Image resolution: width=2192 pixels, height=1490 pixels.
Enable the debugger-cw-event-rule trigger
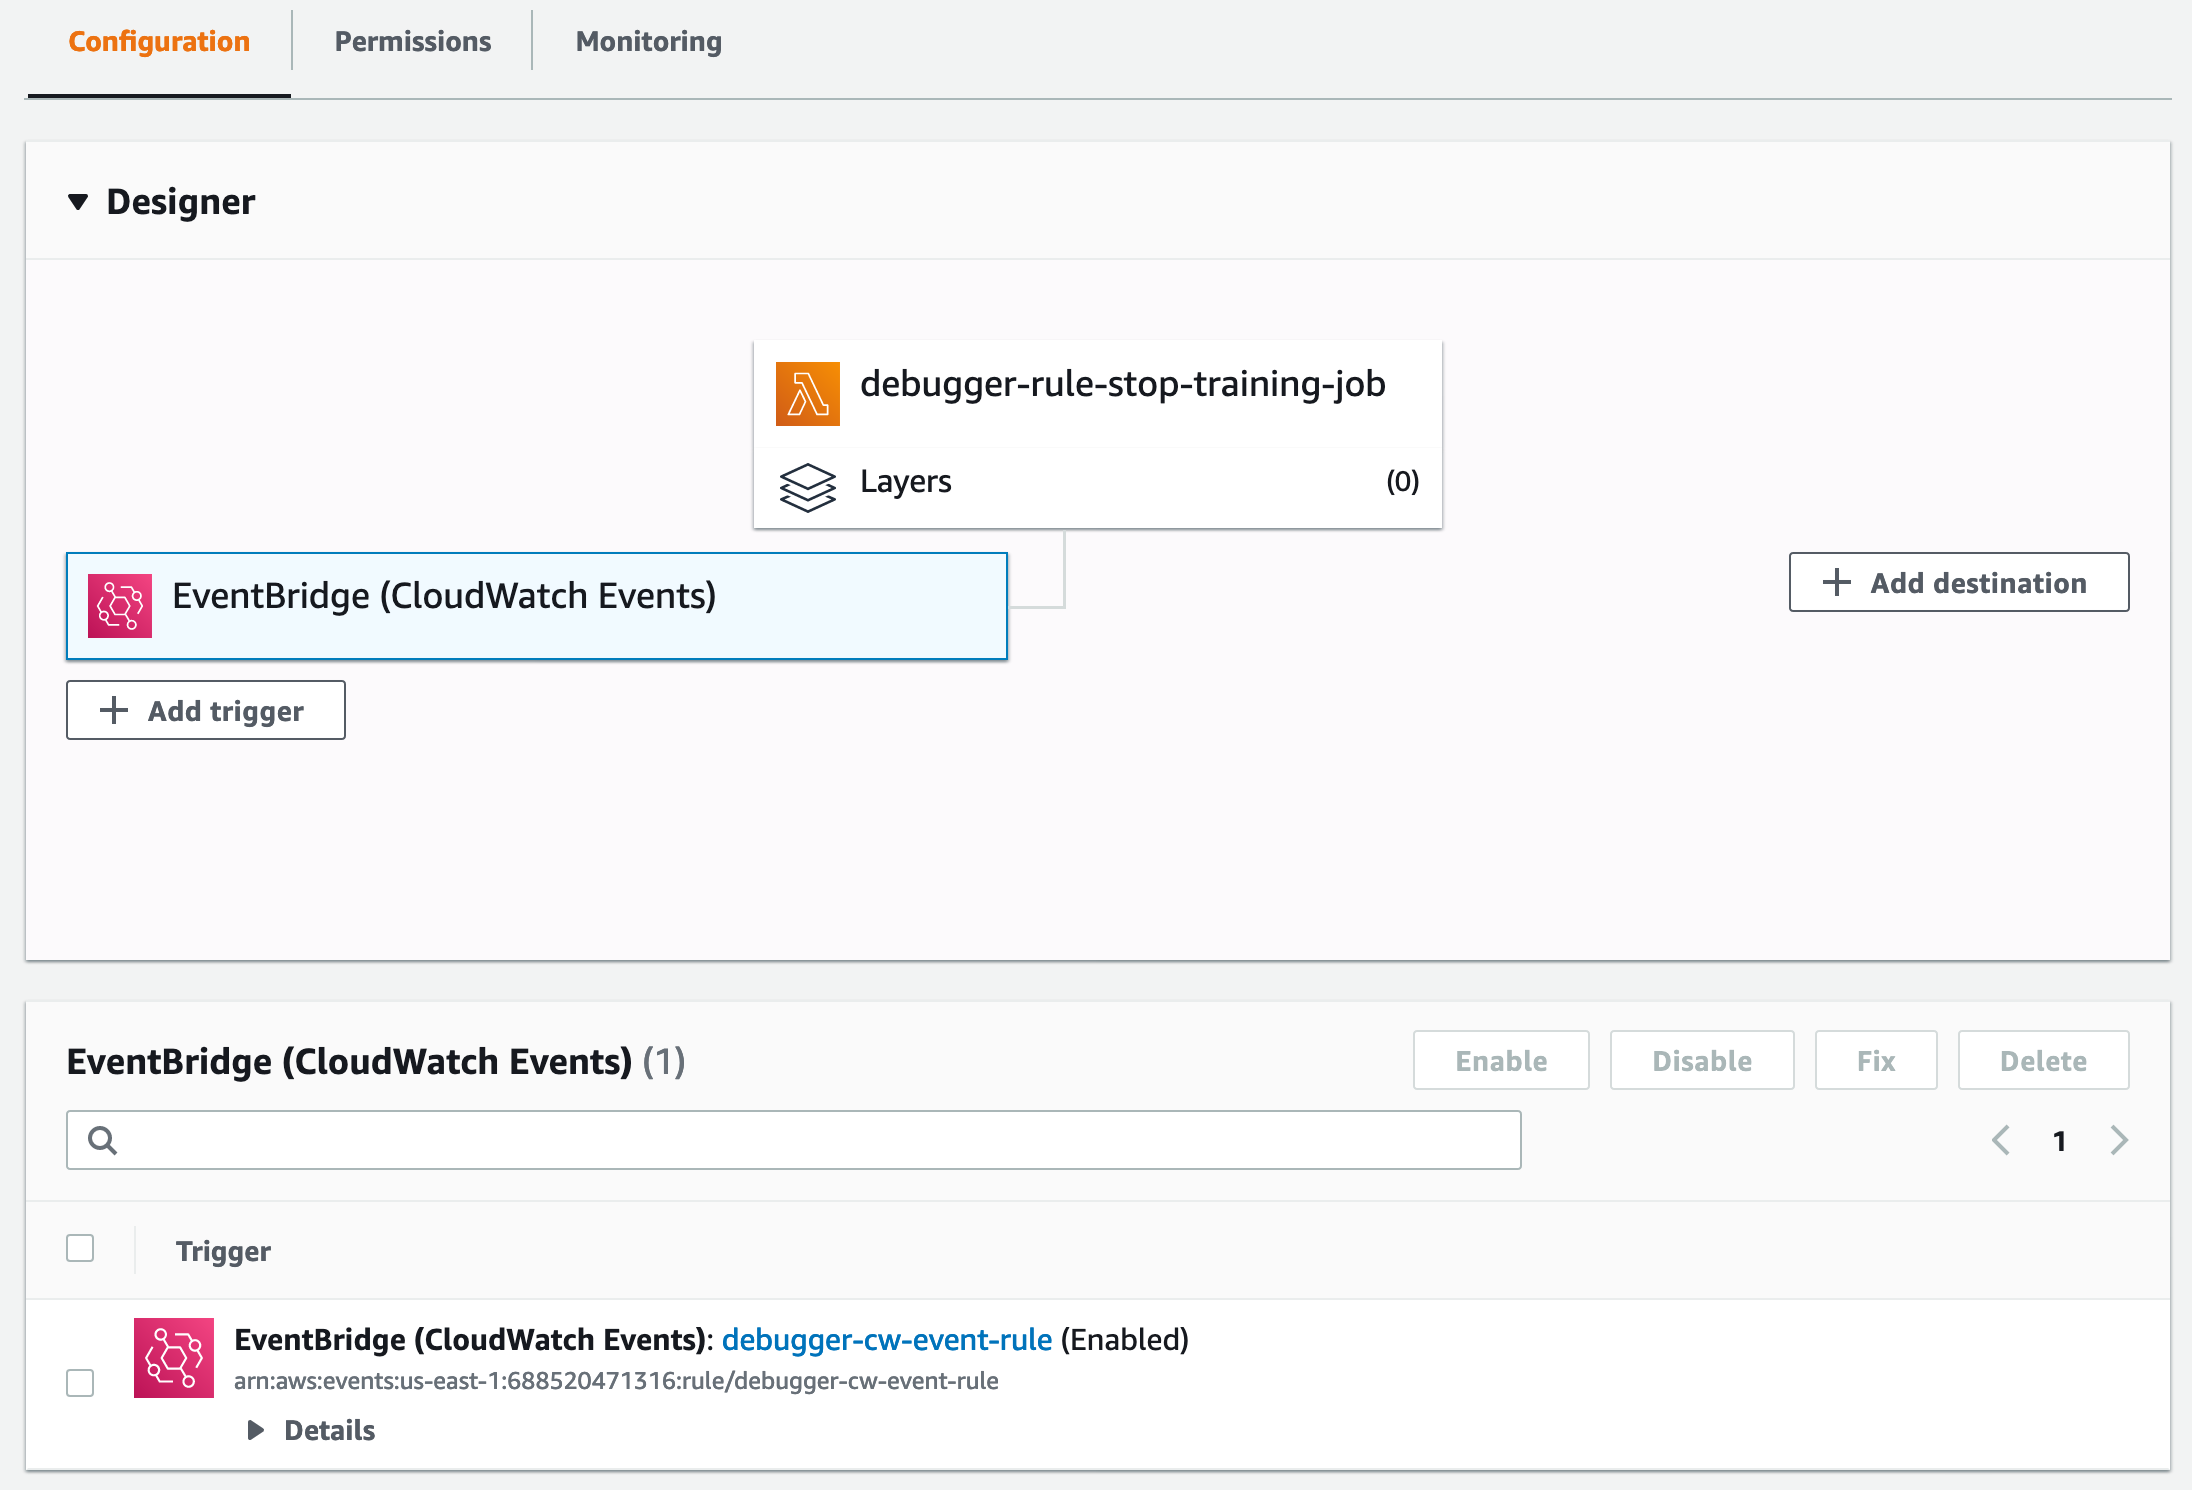pos(1500,1059)
